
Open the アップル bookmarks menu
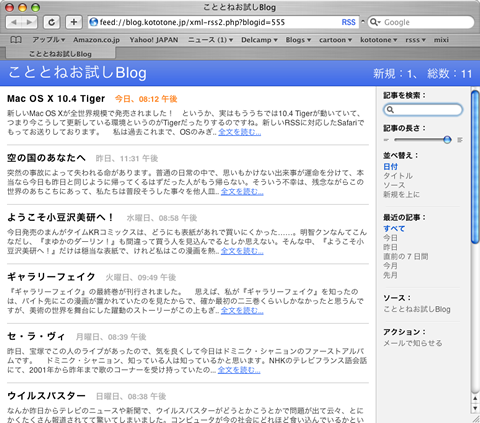(x=49, y=40)
